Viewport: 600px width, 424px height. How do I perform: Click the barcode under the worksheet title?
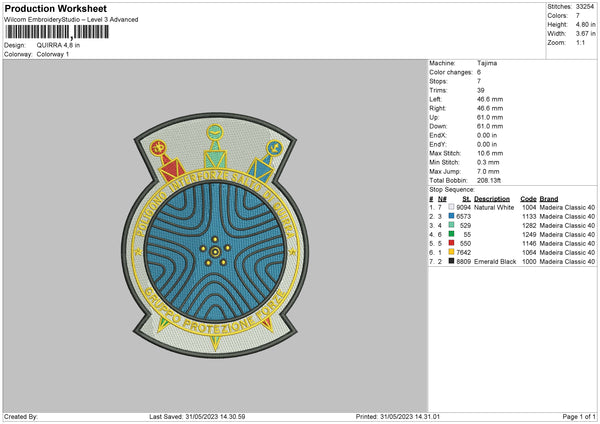pos(57,32)
